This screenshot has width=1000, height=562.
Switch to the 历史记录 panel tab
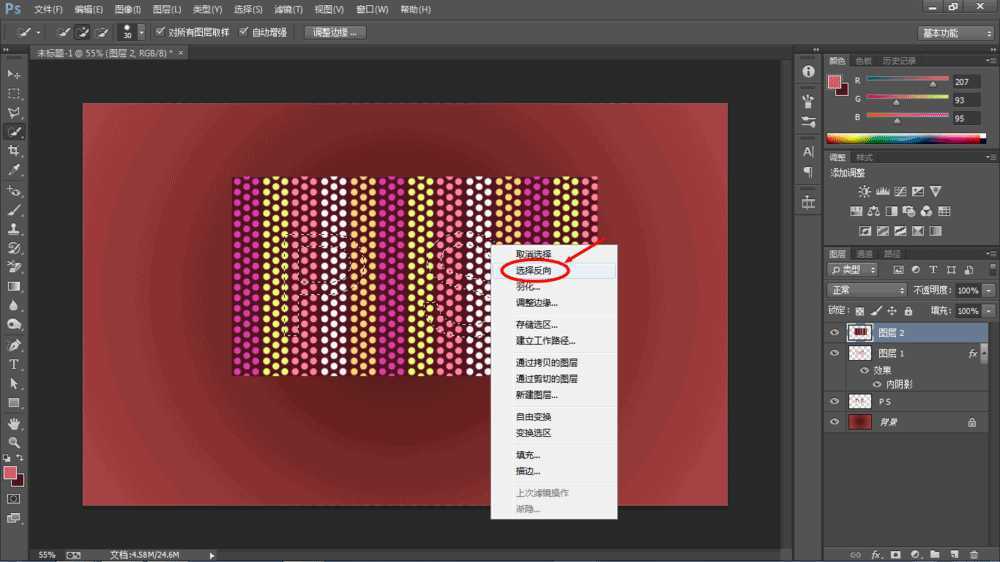900,61
